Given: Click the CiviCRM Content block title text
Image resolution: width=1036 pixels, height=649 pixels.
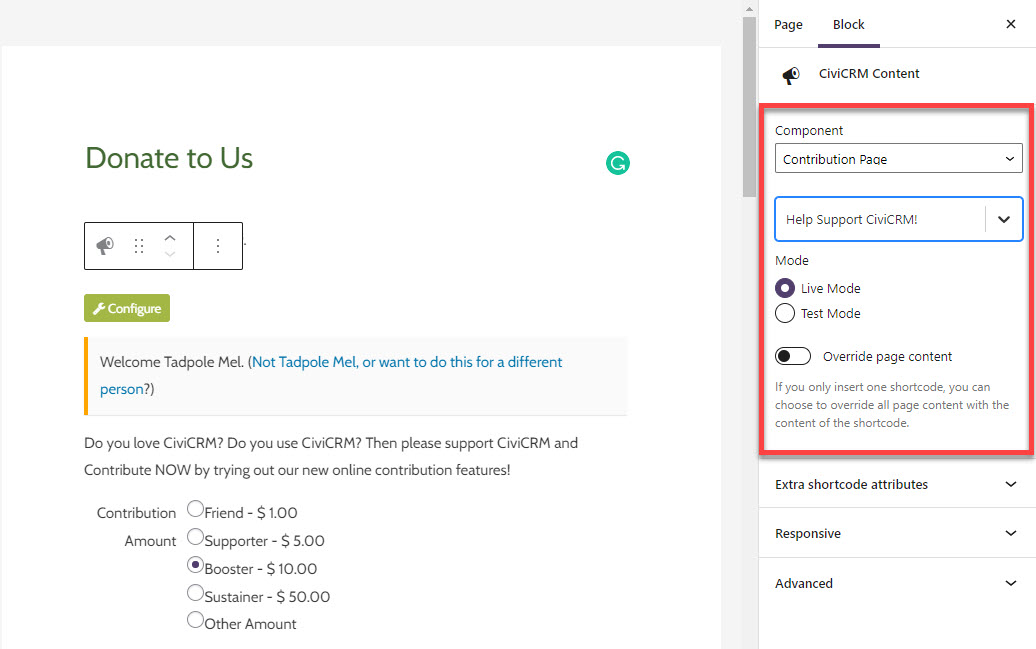Looking at the screenshot, I should coord(869,73).
